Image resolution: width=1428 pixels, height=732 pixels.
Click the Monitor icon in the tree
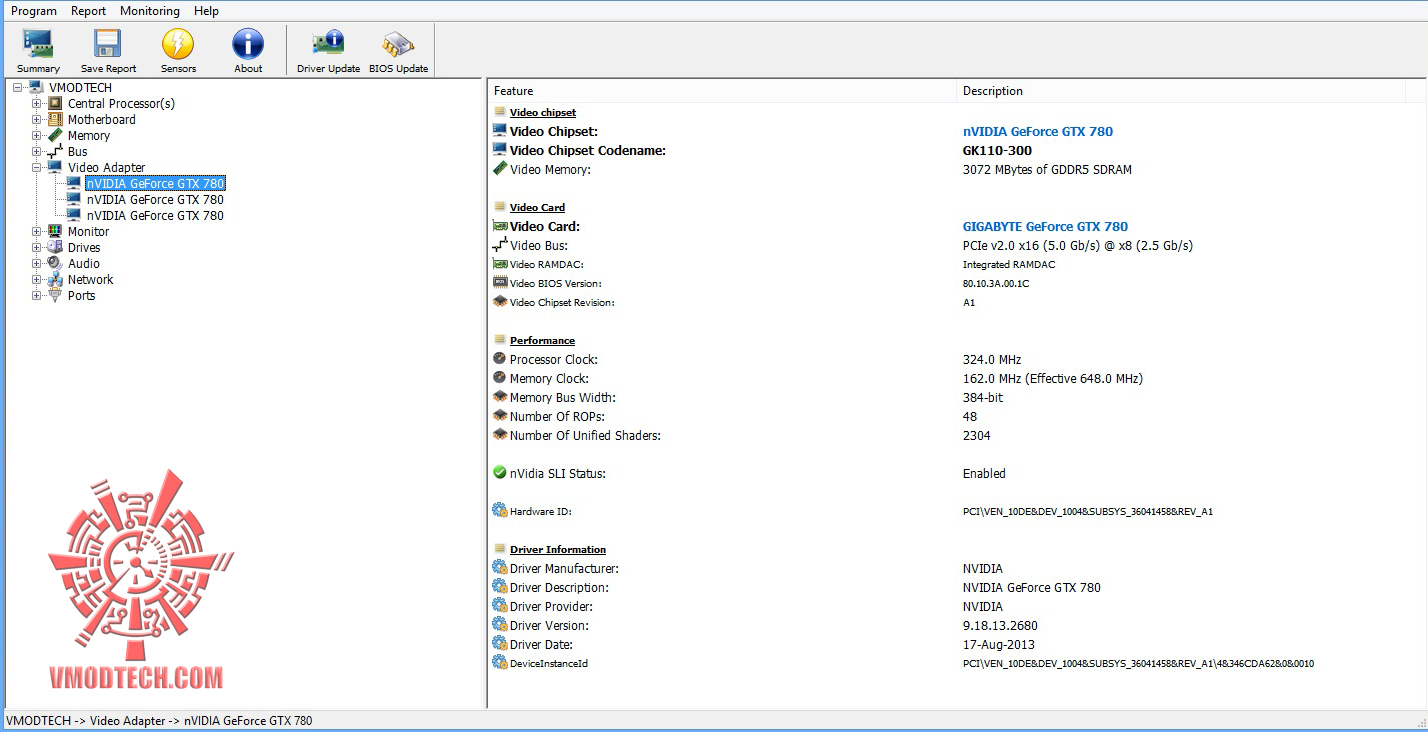pos(55,231)
